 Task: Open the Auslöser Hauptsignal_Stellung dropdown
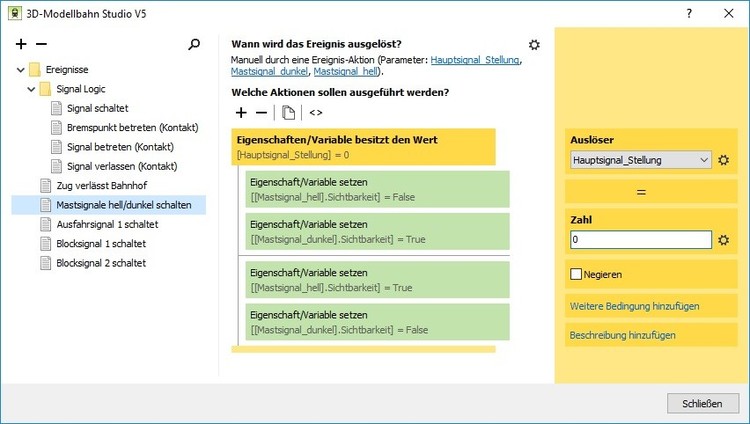click(x=640, y=160)
